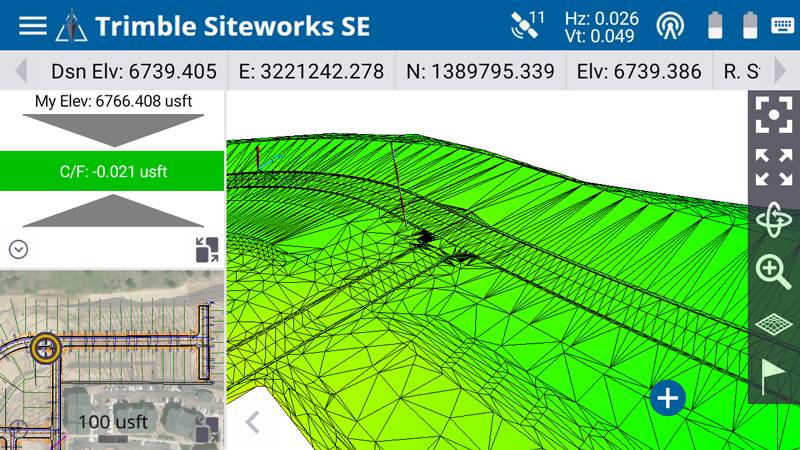Tap the flag stakeout icon
The image size is (800, 450).
[x=773, y=377]
